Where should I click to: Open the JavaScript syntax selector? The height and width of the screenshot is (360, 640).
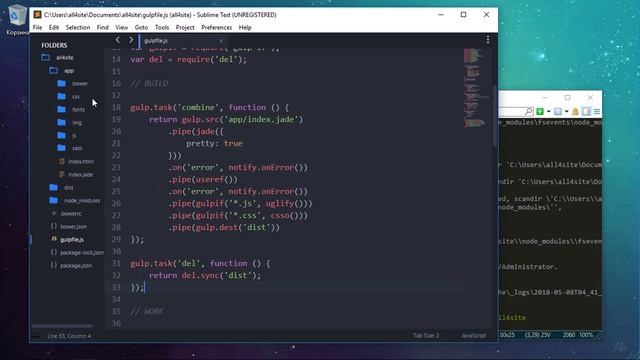473,336
